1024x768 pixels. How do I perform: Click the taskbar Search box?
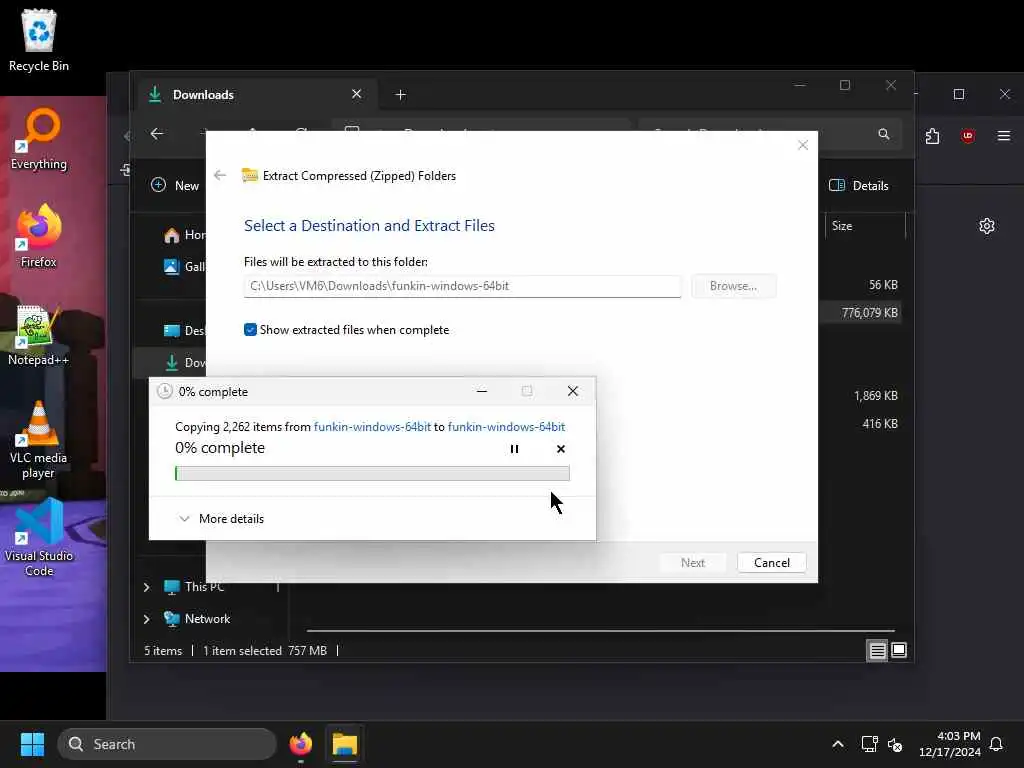[x=167, y=744]
